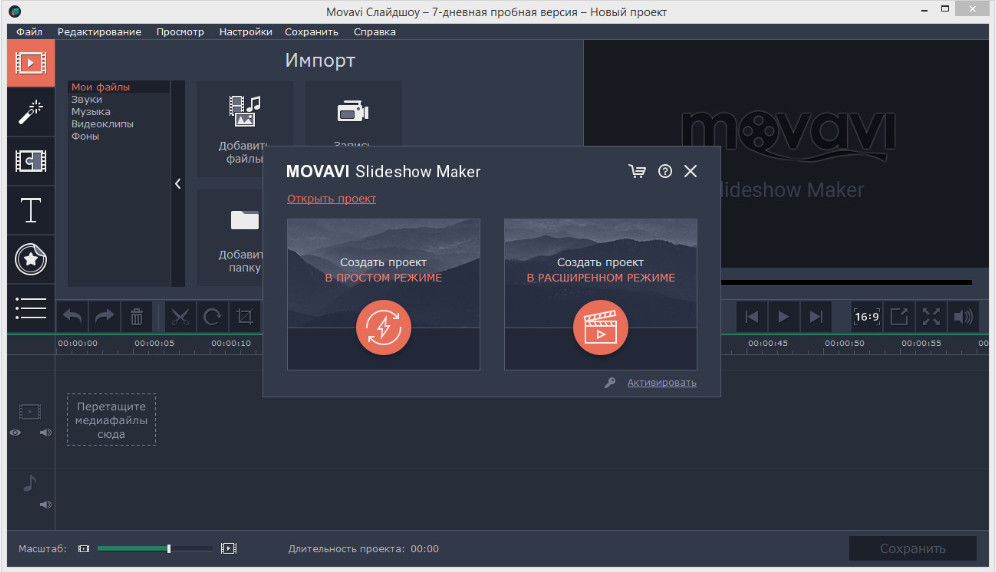996x572 pixels.
Task: Click the Add folder icon
Action: pyautogui.click(x=245, y=220)
